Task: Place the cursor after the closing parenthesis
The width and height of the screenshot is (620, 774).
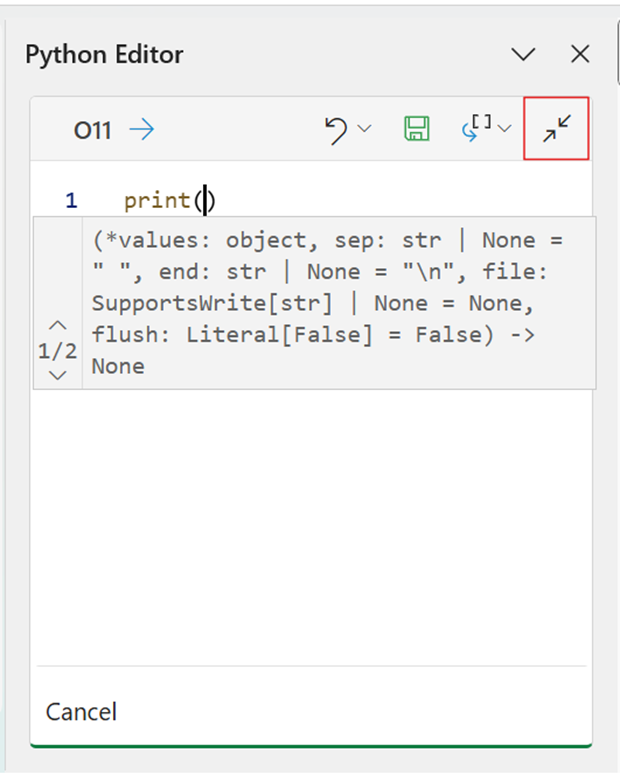Action: (x=218, y=201)
